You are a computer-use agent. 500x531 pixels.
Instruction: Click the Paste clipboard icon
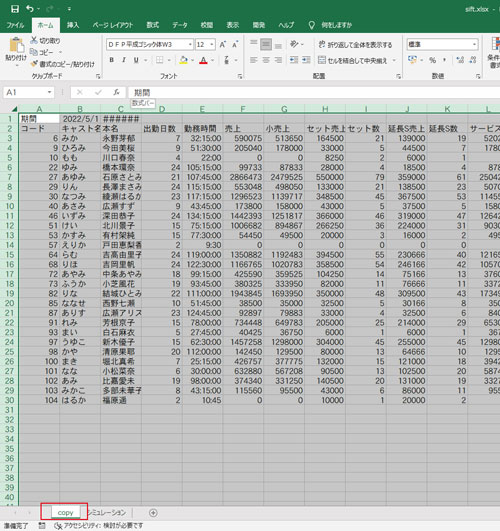tap(16, 45)
